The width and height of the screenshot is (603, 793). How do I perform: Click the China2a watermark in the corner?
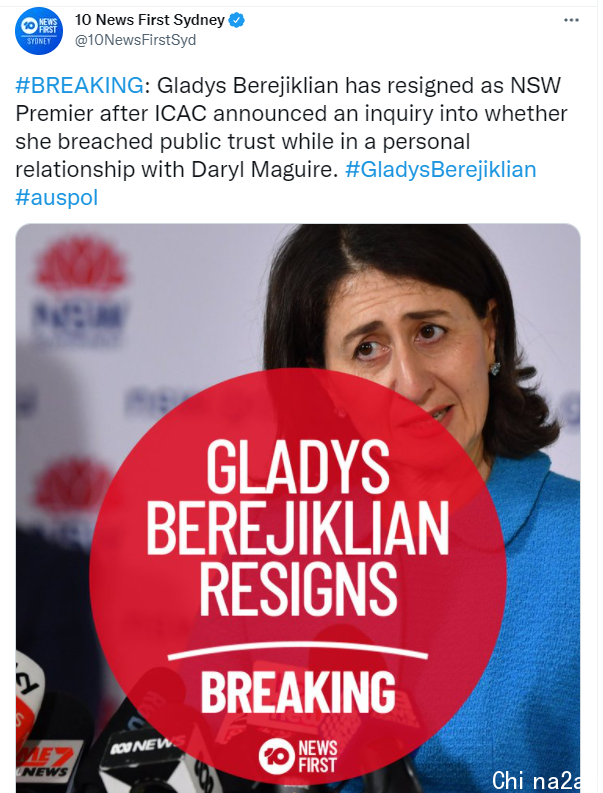(x=535, y=780)
